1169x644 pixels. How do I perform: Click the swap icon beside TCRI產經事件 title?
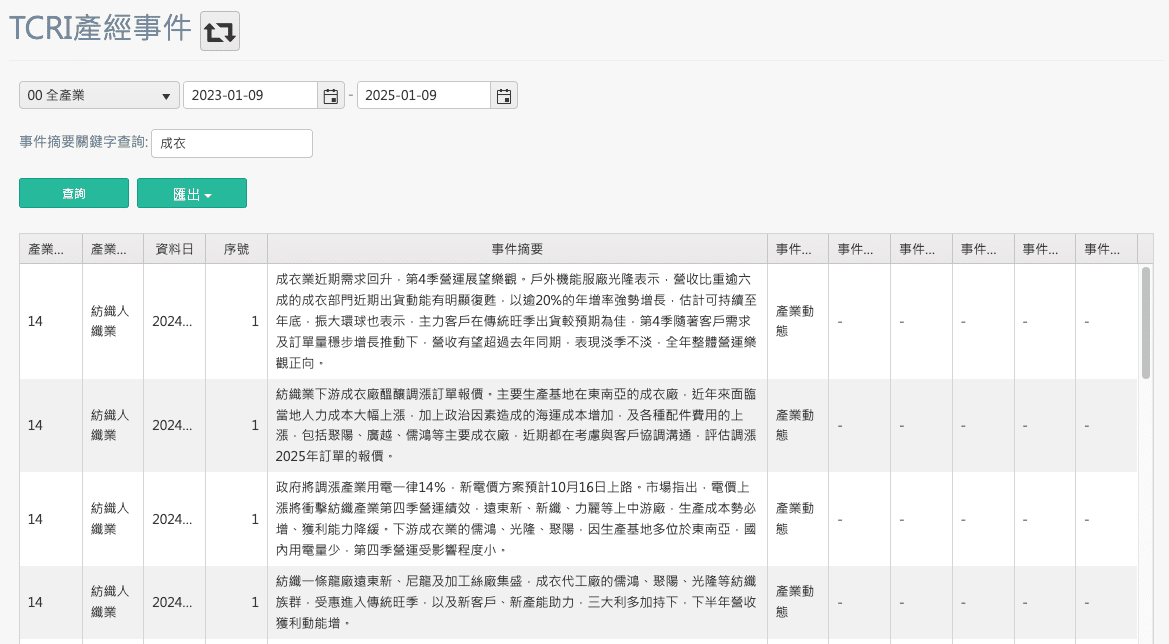pyautogui.click(x=219, y=31)
